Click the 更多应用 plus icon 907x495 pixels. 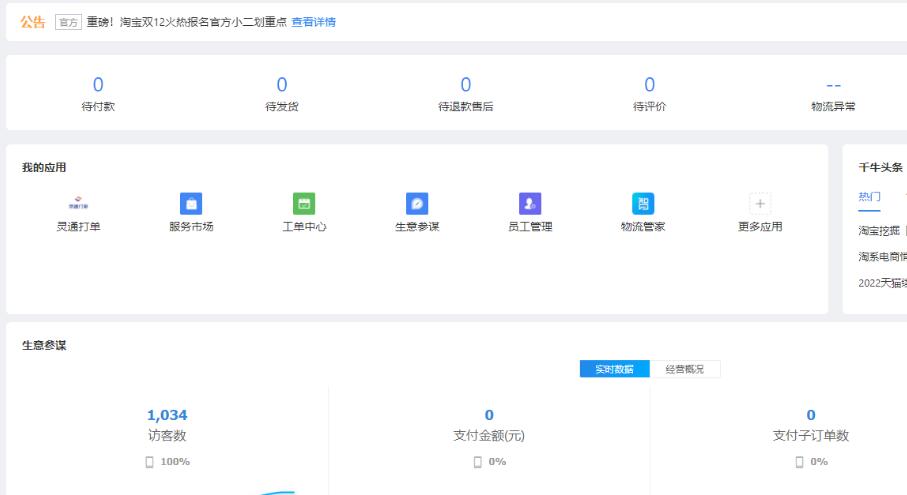[x=760, y=204]
